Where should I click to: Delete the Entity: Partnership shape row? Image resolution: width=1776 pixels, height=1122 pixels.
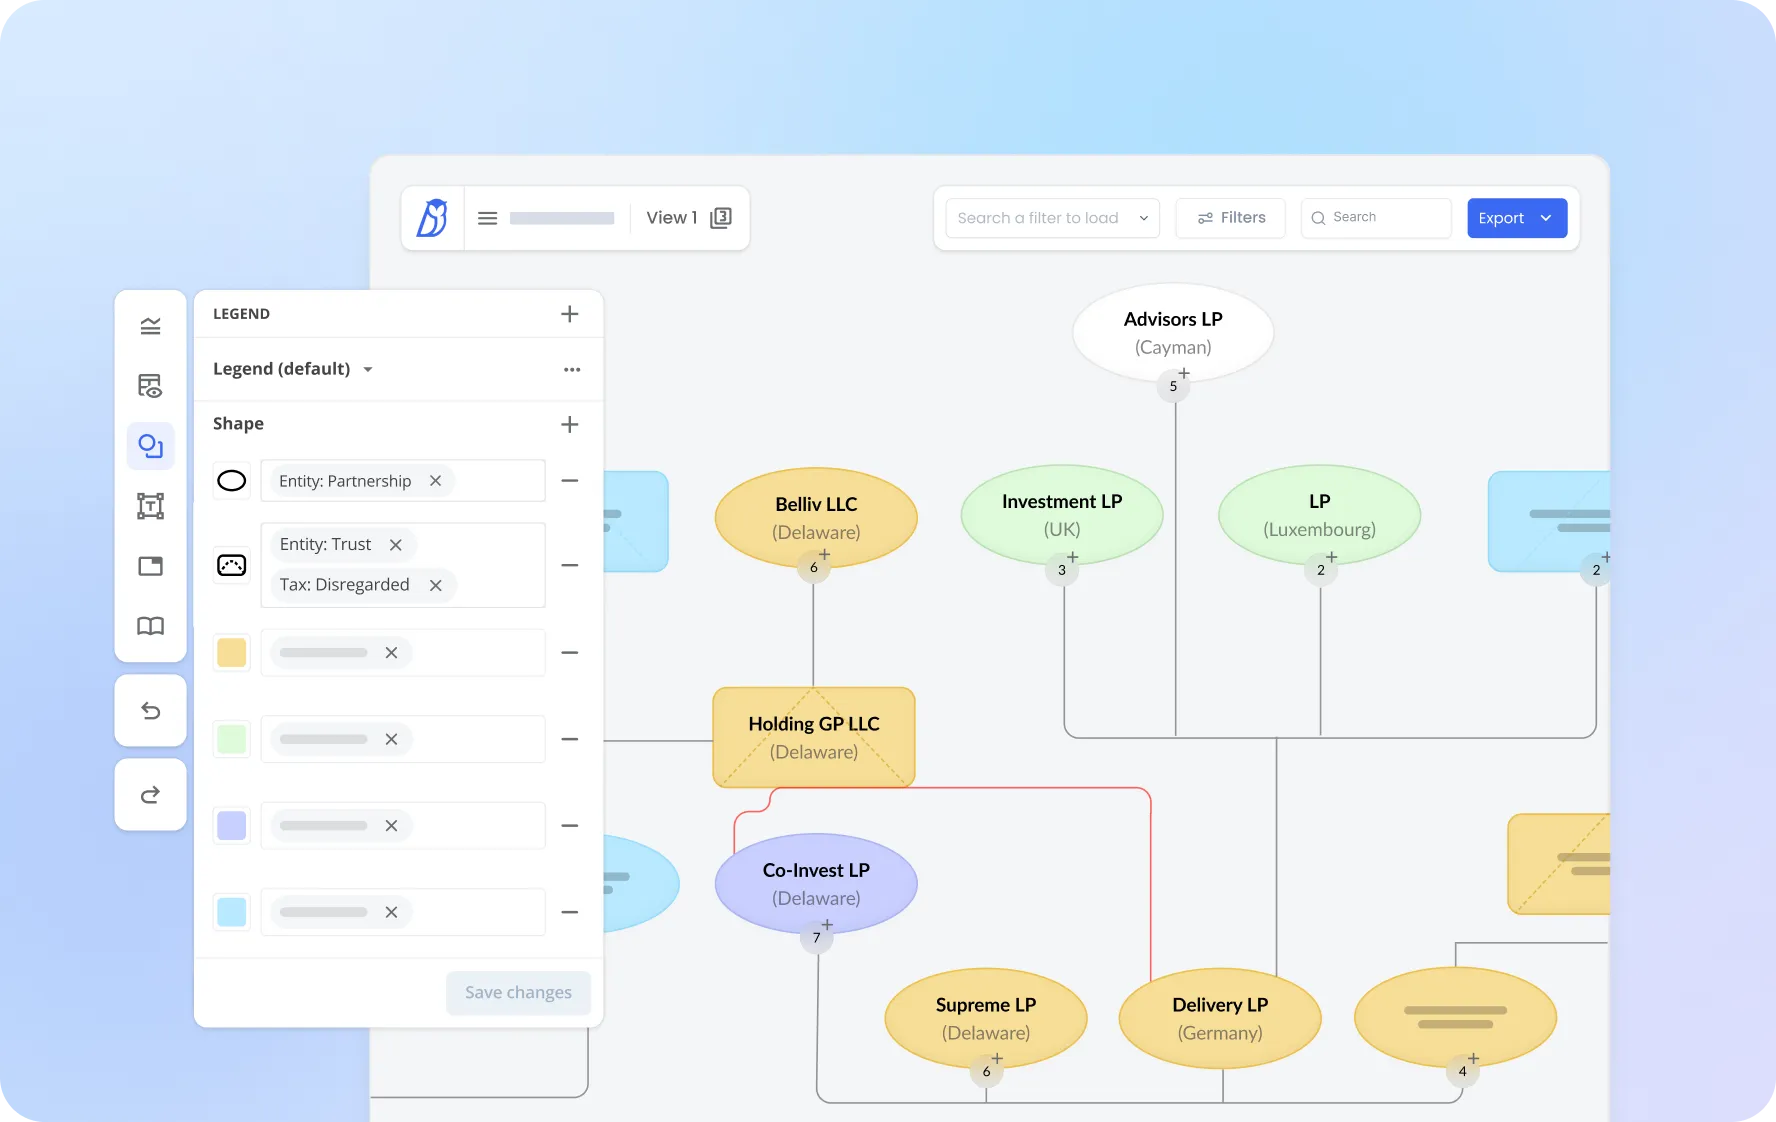tap(570, 481)
